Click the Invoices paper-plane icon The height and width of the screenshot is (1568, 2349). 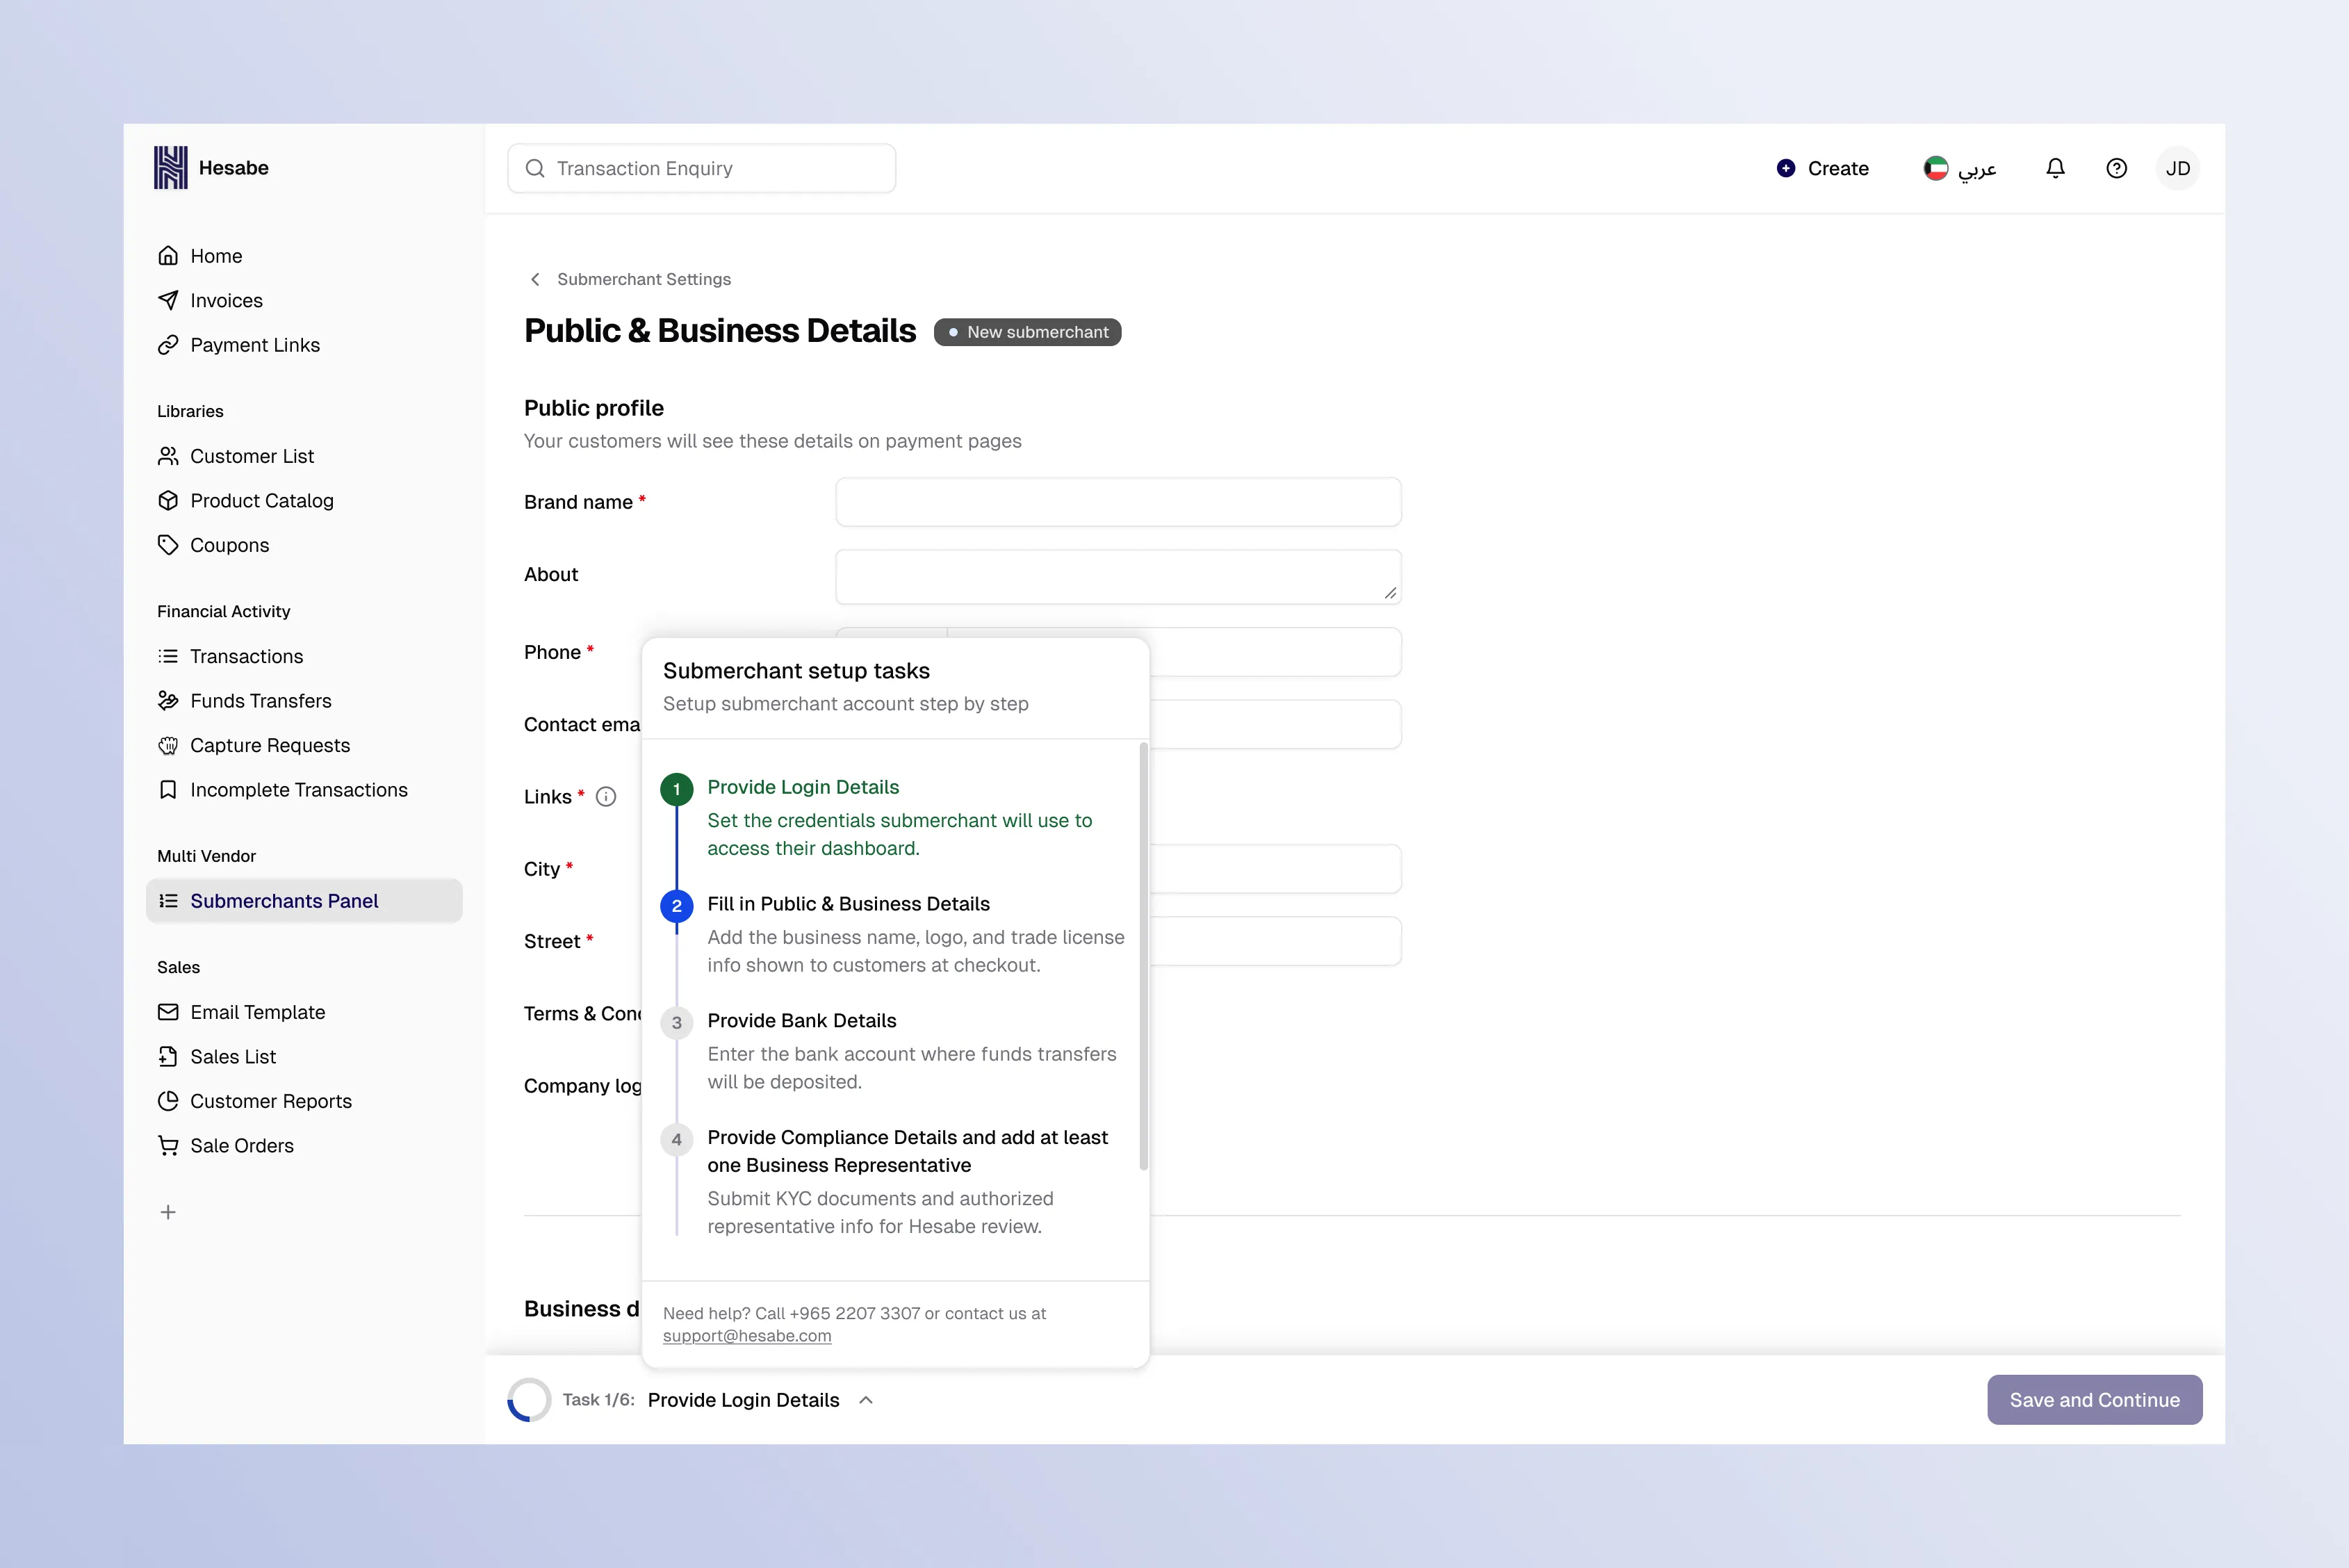pyautogui.click(x=168, y=300)
